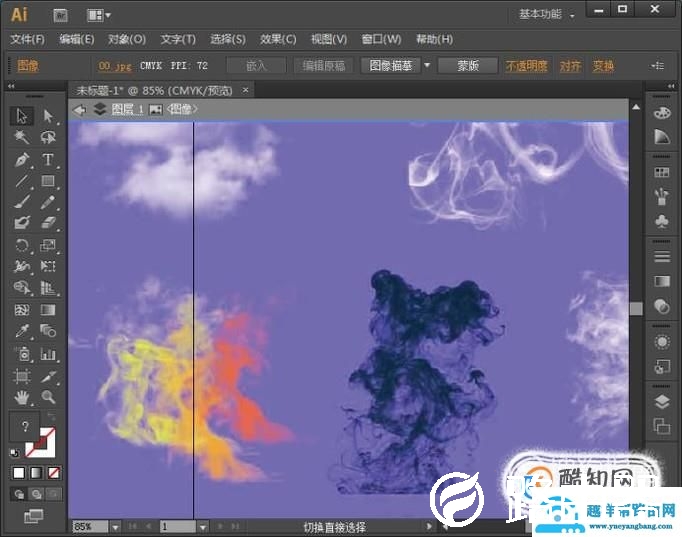Select the Eraser tool
The height and width of the screenshot is (537, 682).
(x=48, y=223)
